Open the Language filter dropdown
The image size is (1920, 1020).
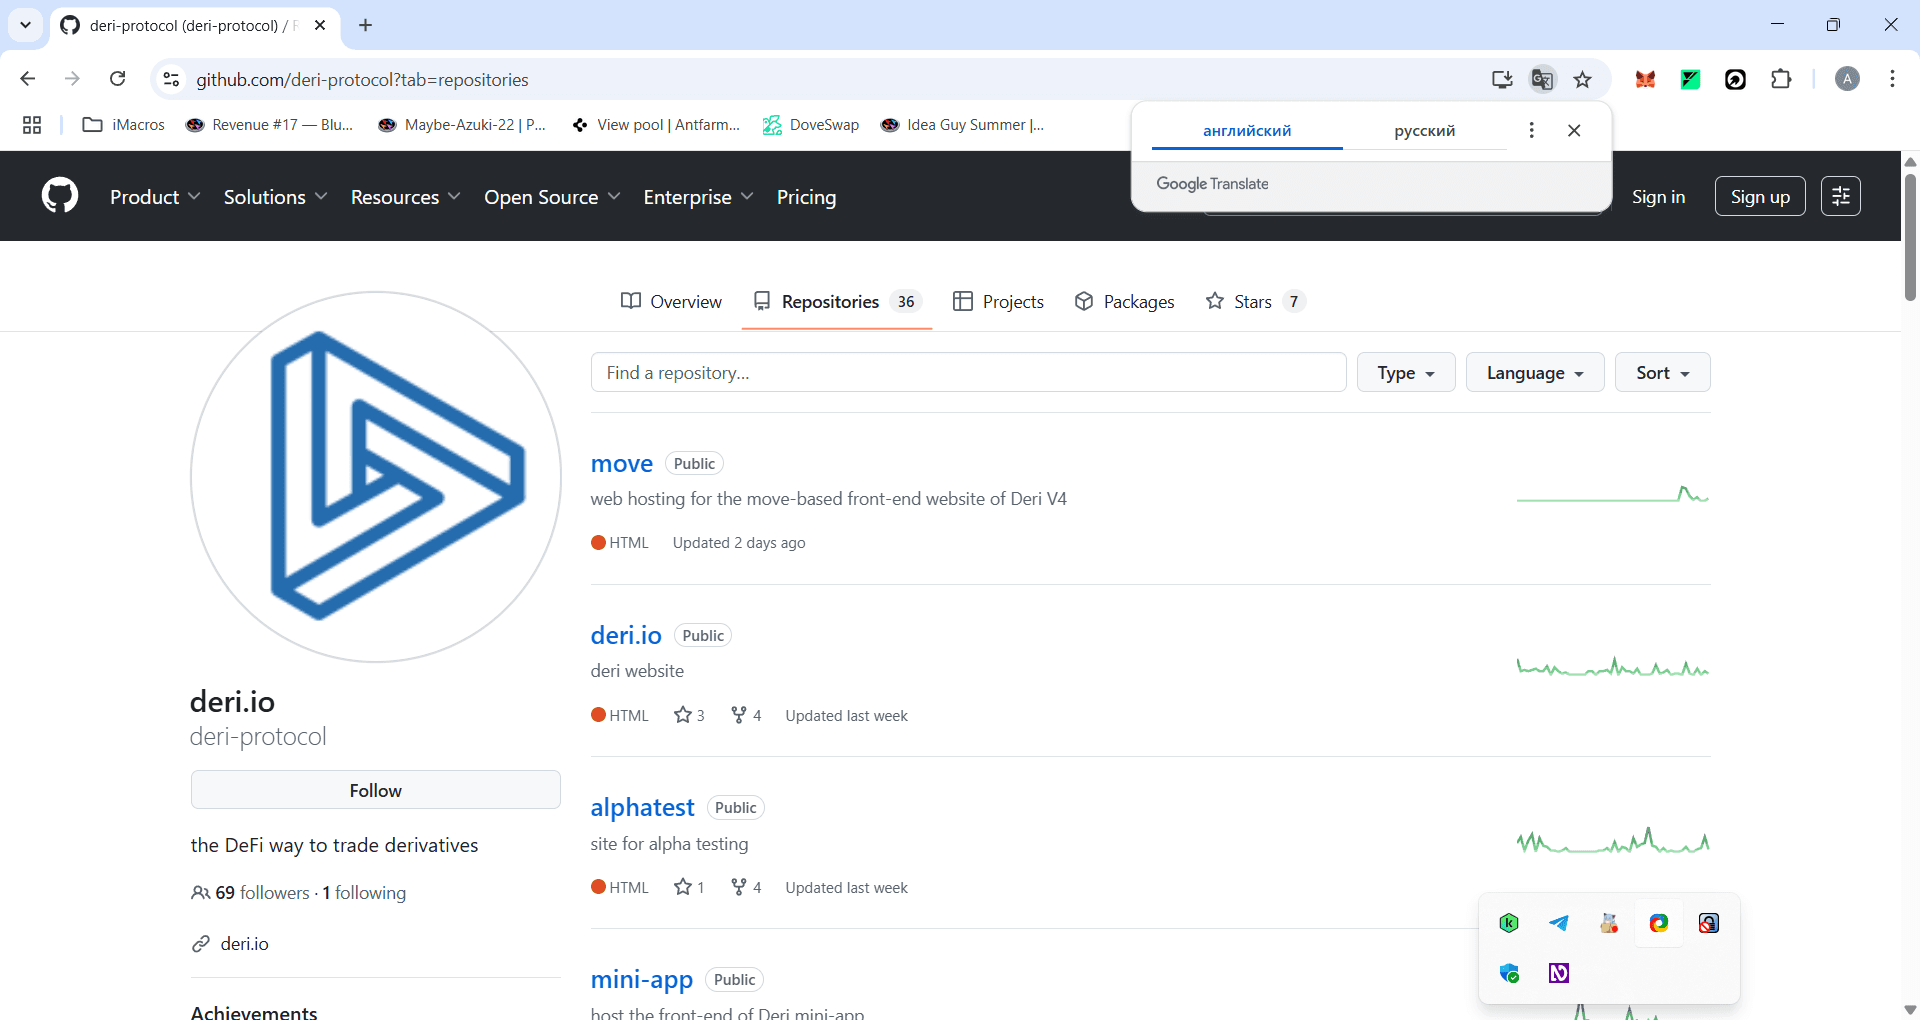[x=1535, y=372]
